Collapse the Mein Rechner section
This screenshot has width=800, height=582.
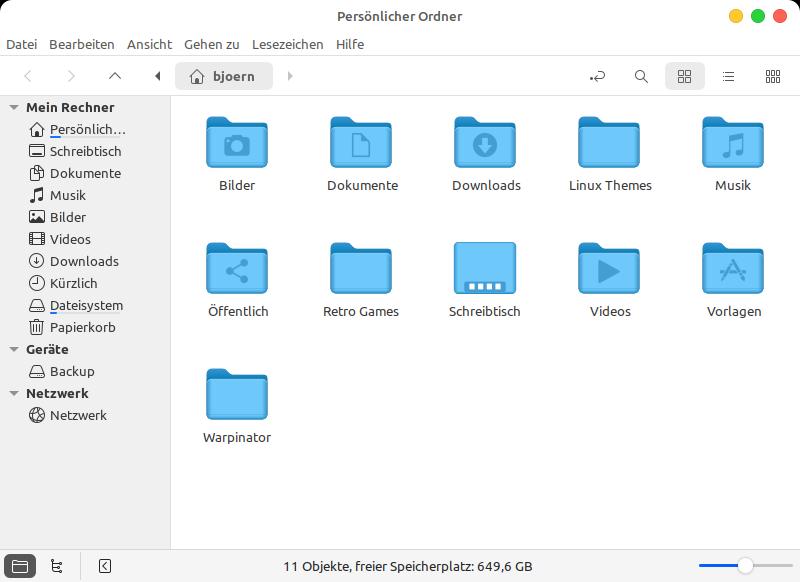(x=14, y=108)
